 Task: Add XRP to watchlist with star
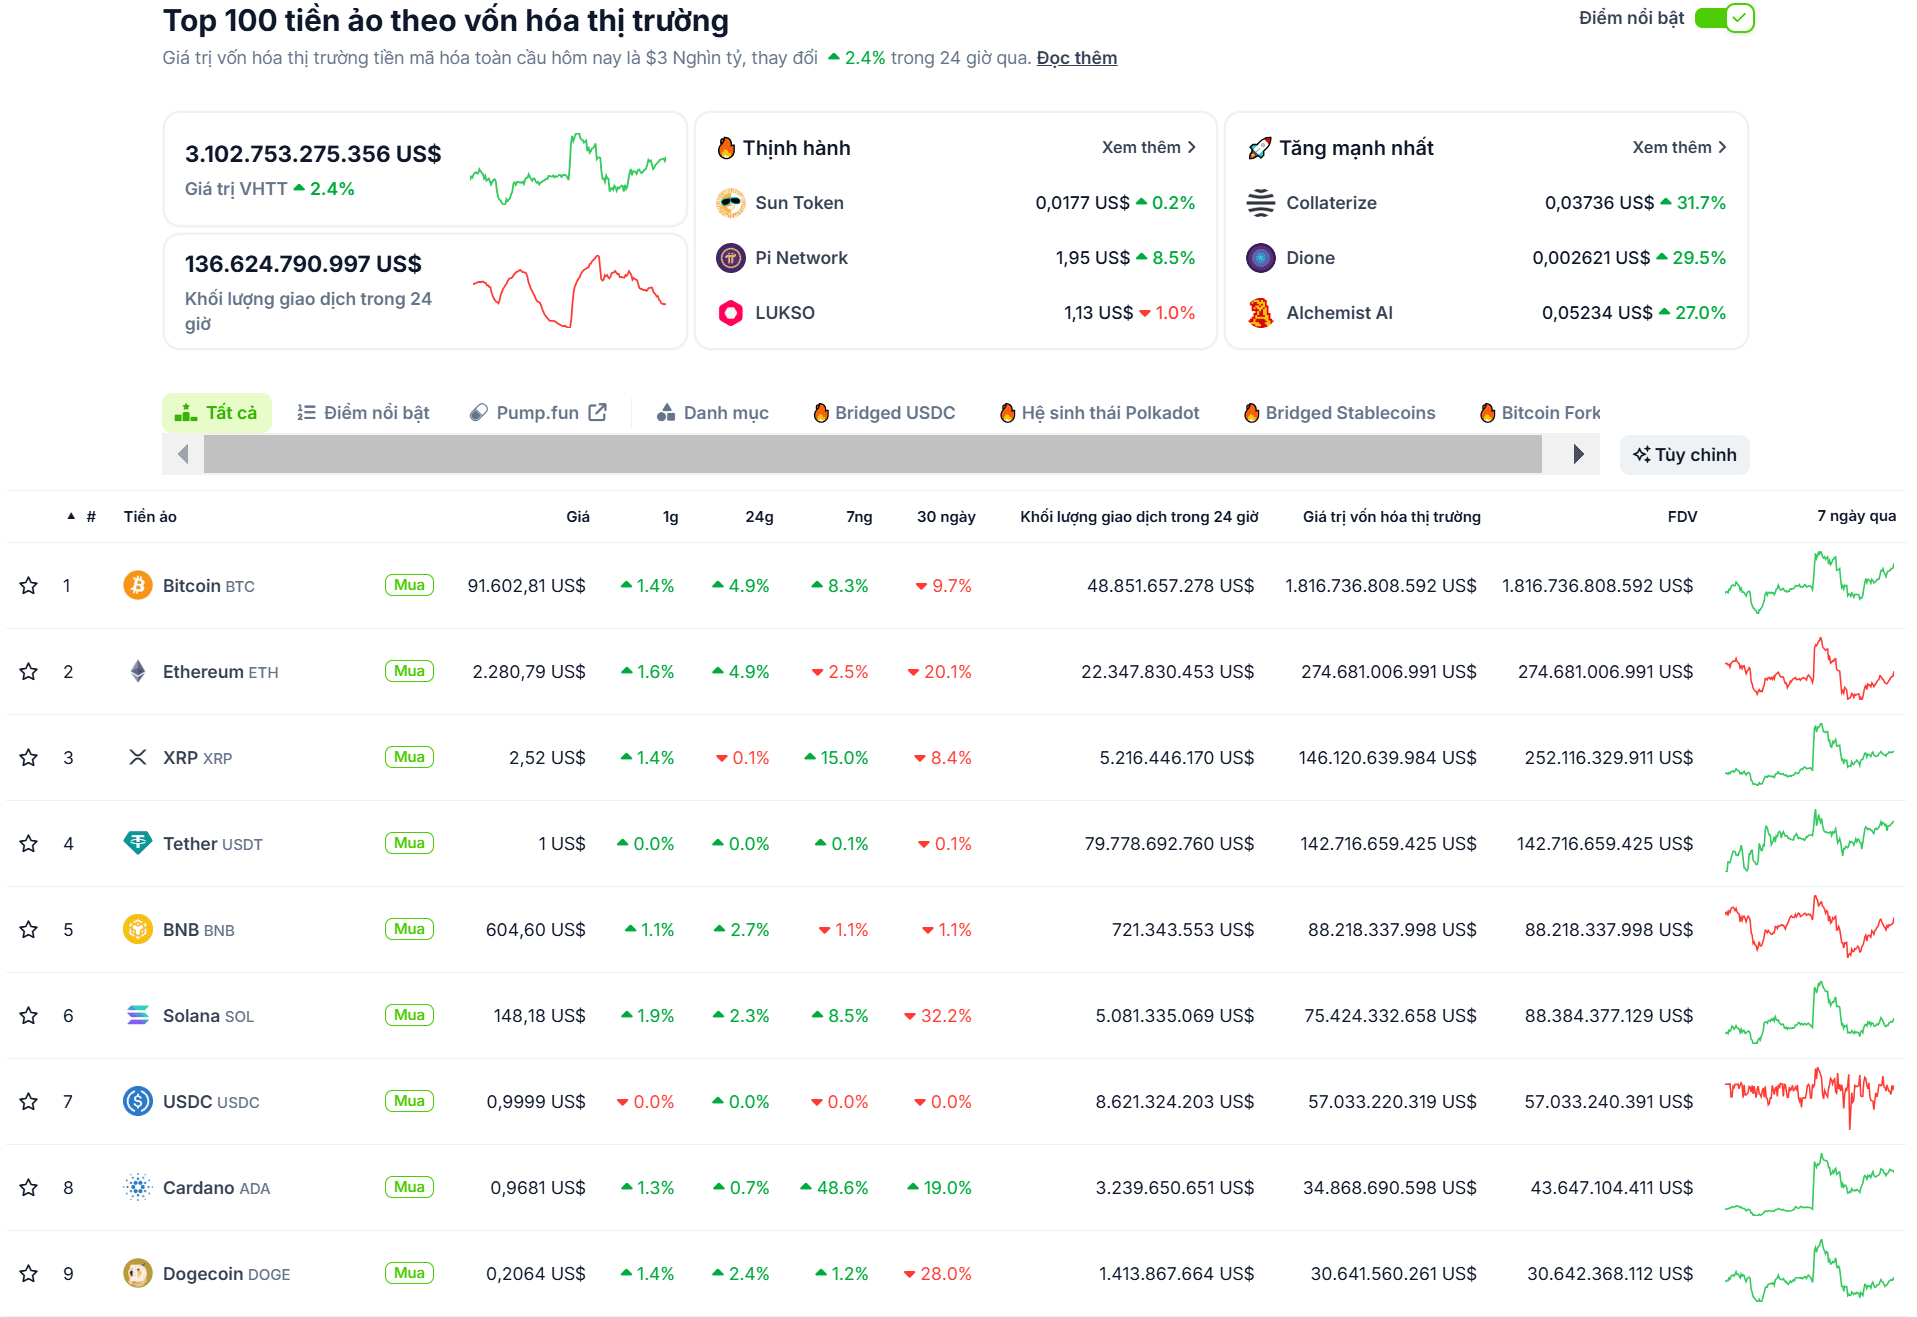pos(29,757)
